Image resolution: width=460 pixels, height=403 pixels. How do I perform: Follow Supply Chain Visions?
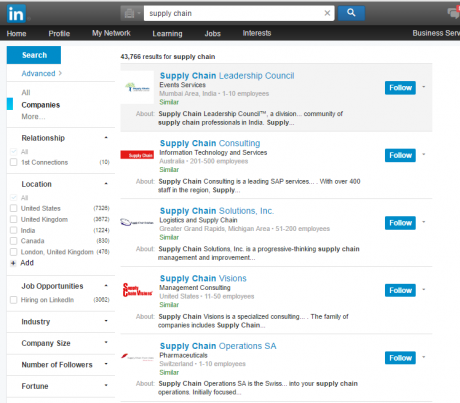(400, 290)
